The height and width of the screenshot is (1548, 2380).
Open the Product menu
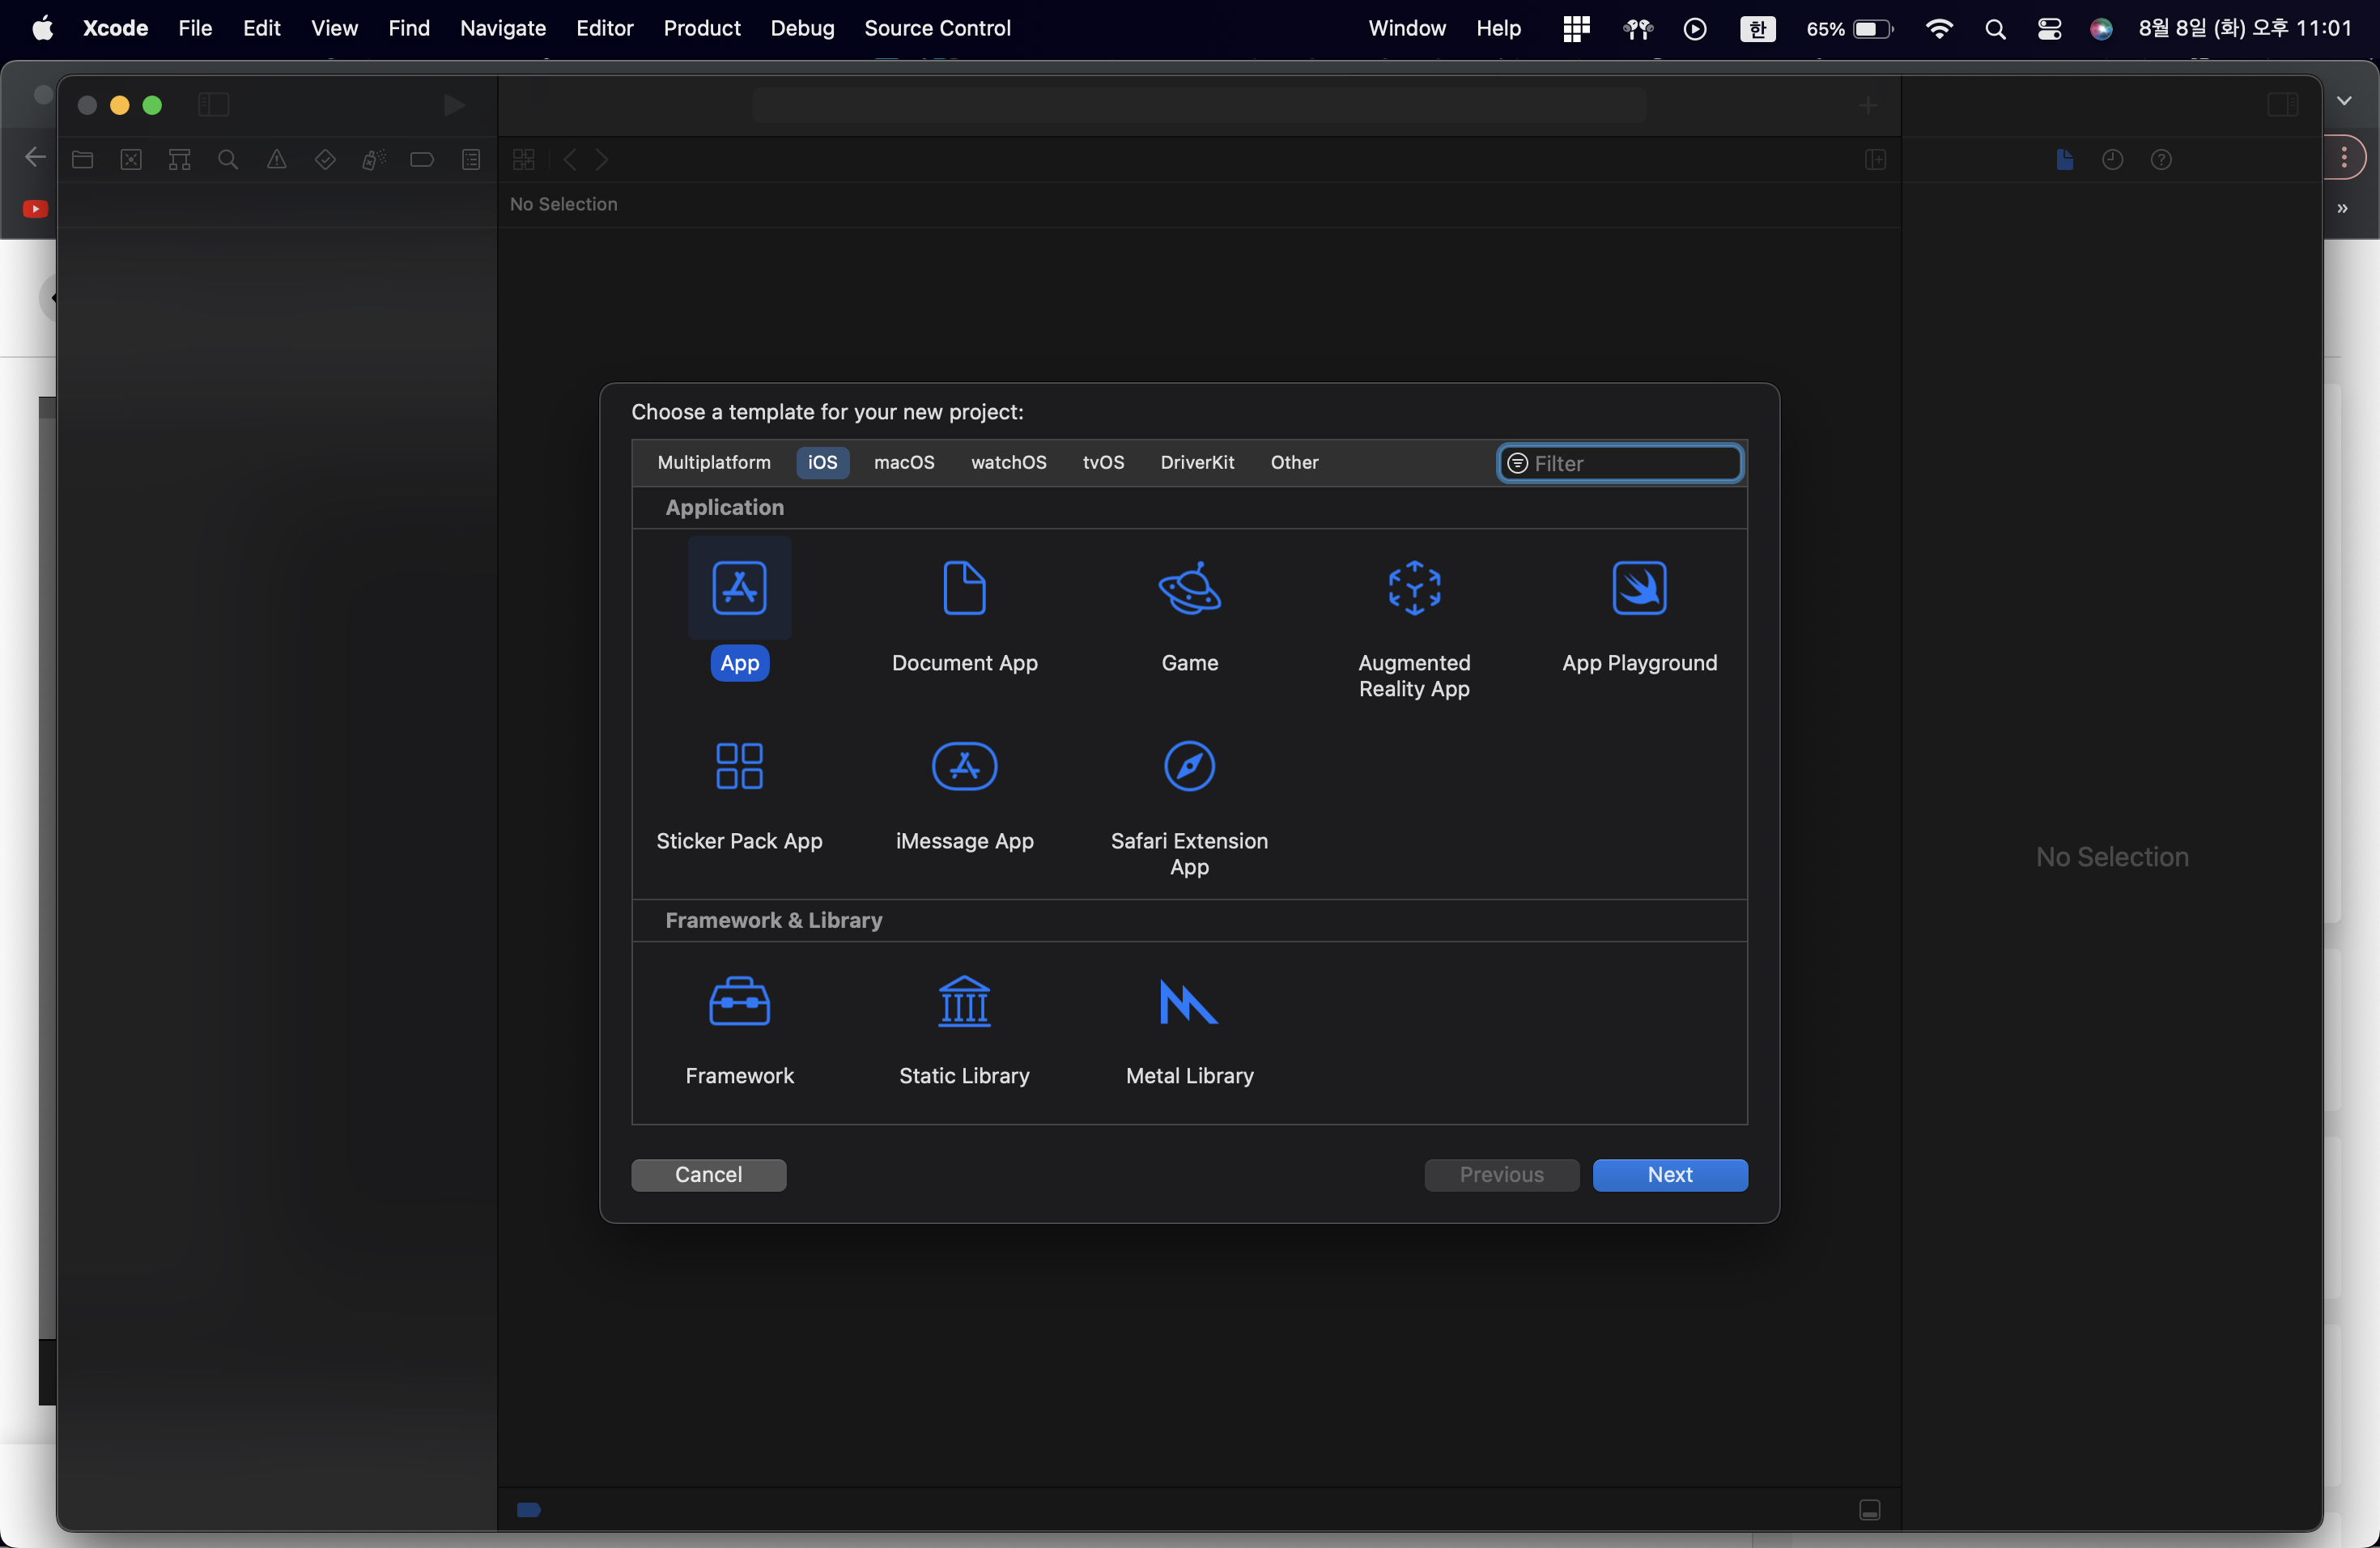point(701,28)
